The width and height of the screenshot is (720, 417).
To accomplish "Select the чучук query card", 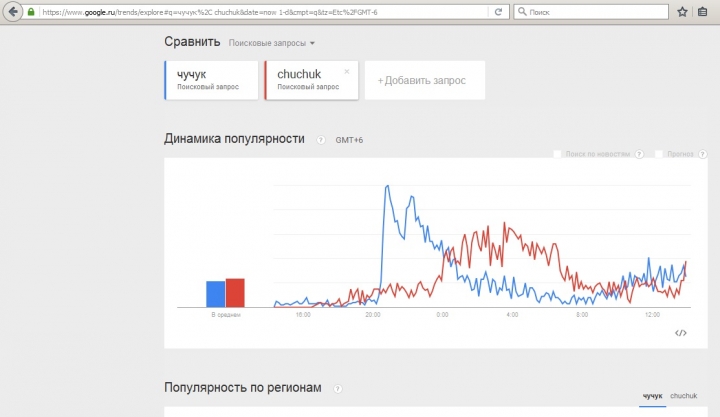I will (211, 80).
